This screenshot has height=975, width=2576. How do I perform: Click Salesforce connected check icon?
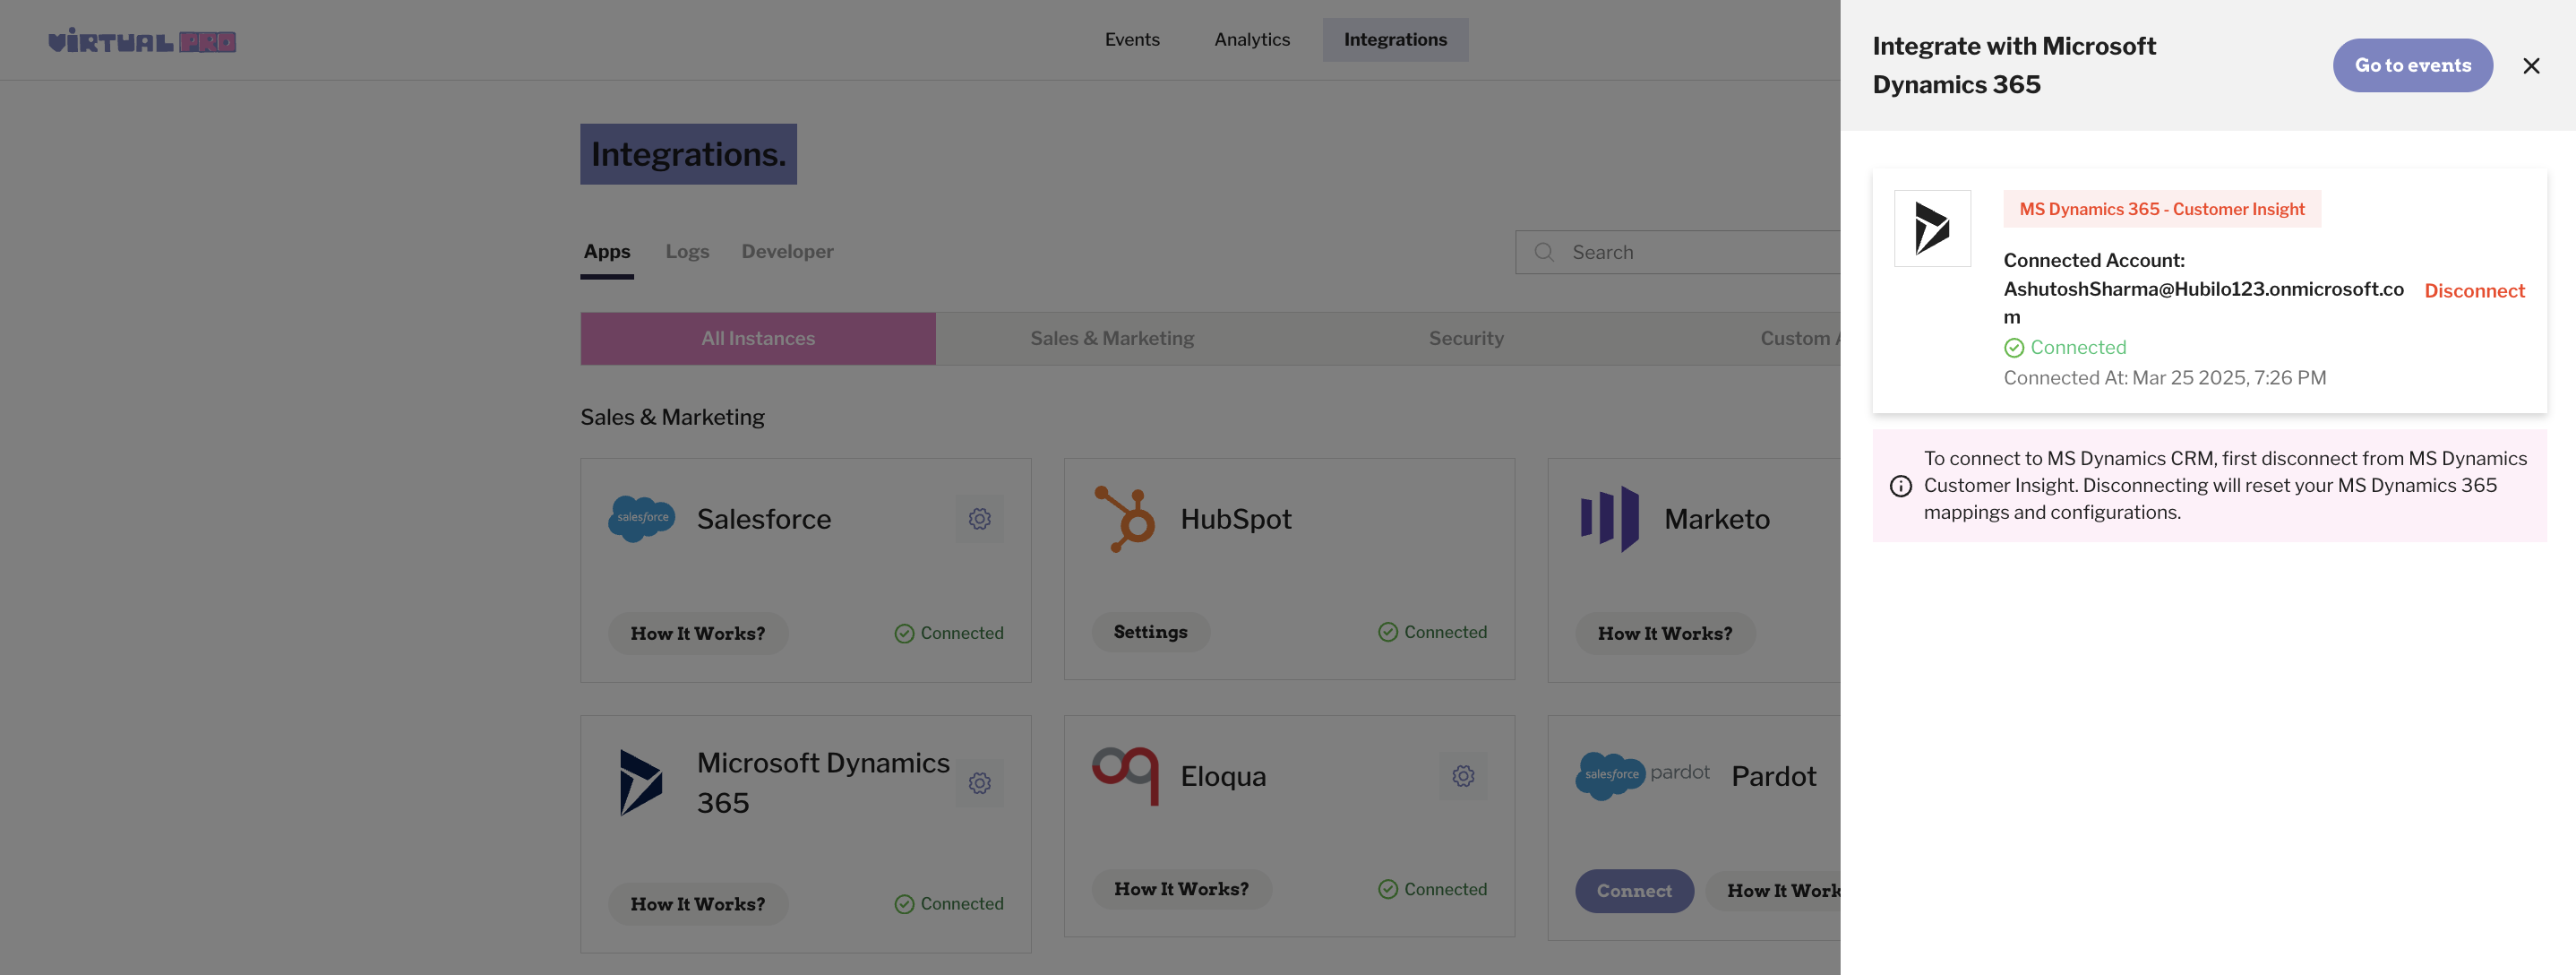904,634
